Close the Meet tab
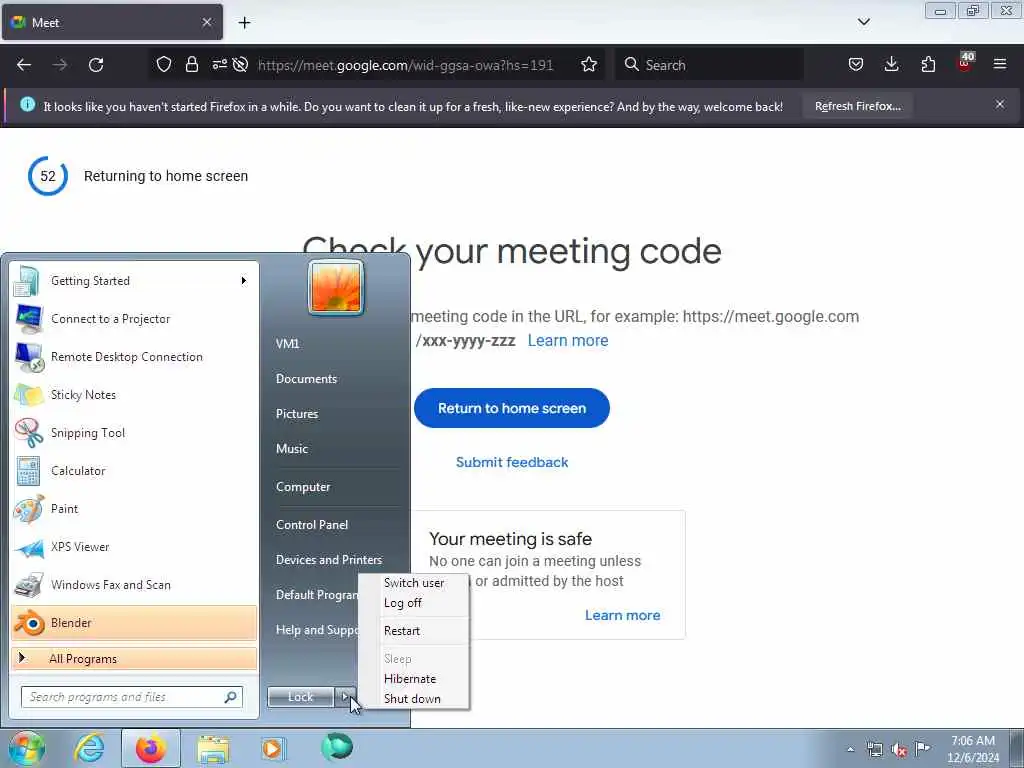Screen dimensions: 1024x768 pyautogui.click(x=206, y=22)
